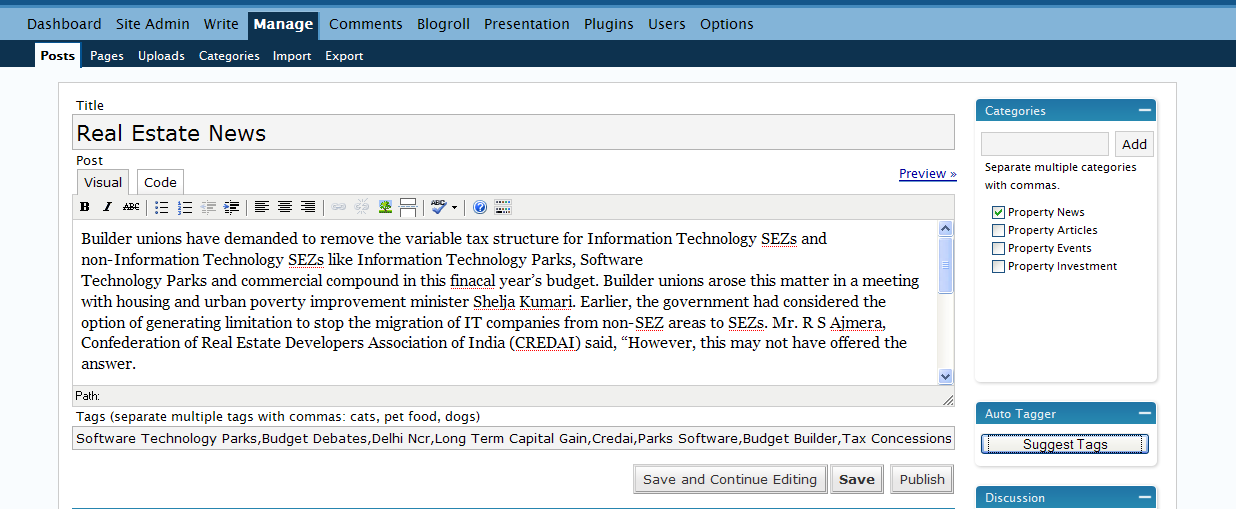Open the spellchecker language dropdown arrow
This screenshot has height=509, width=1236.
tap(455, 207)
